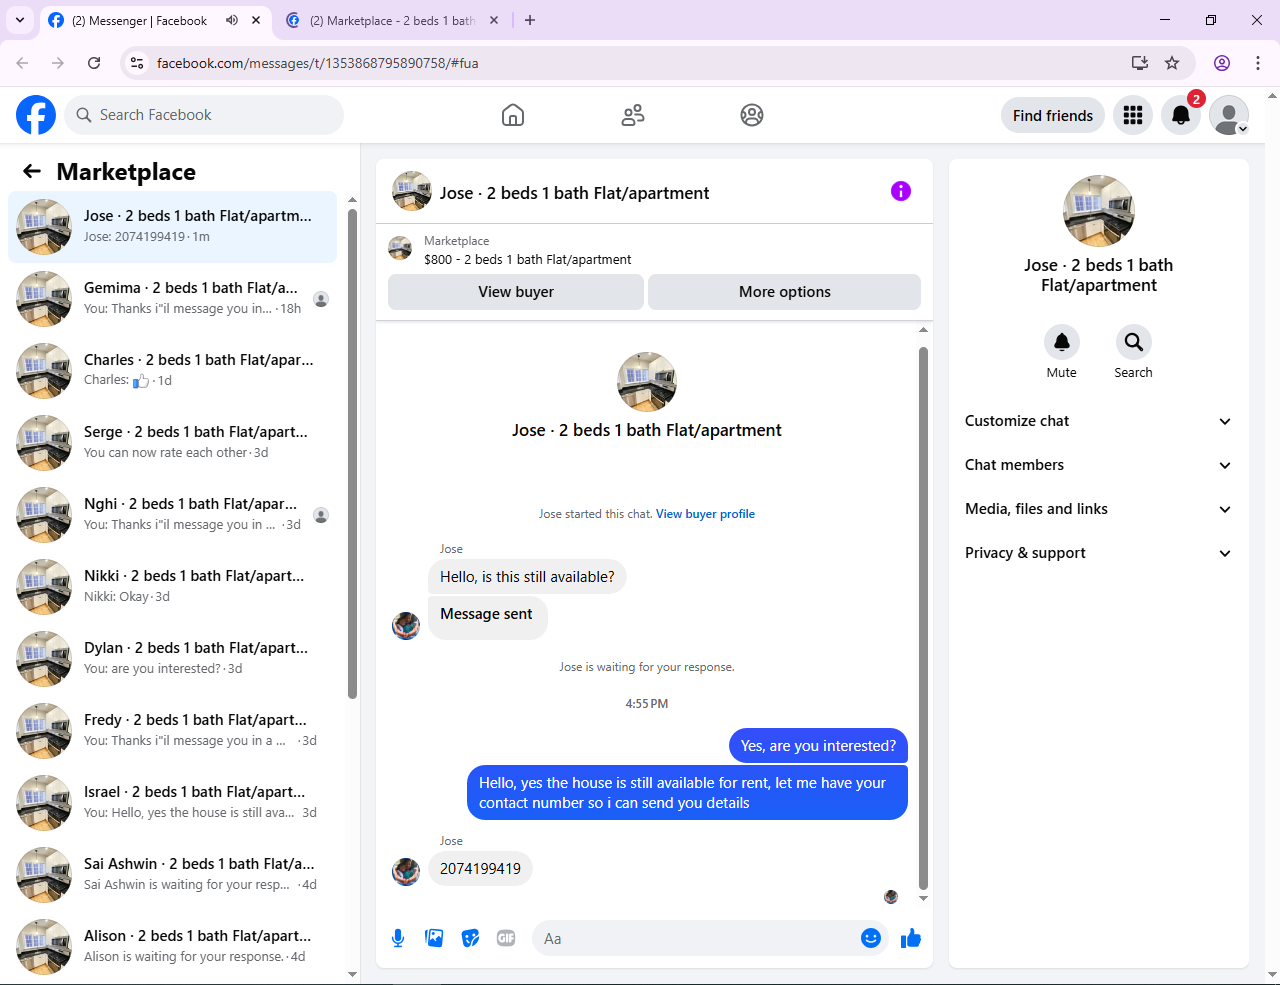Mute this chat with the bell icon
This screenshot has width=1280, height=985.
pyautogui.click(x=1062, y=342)
